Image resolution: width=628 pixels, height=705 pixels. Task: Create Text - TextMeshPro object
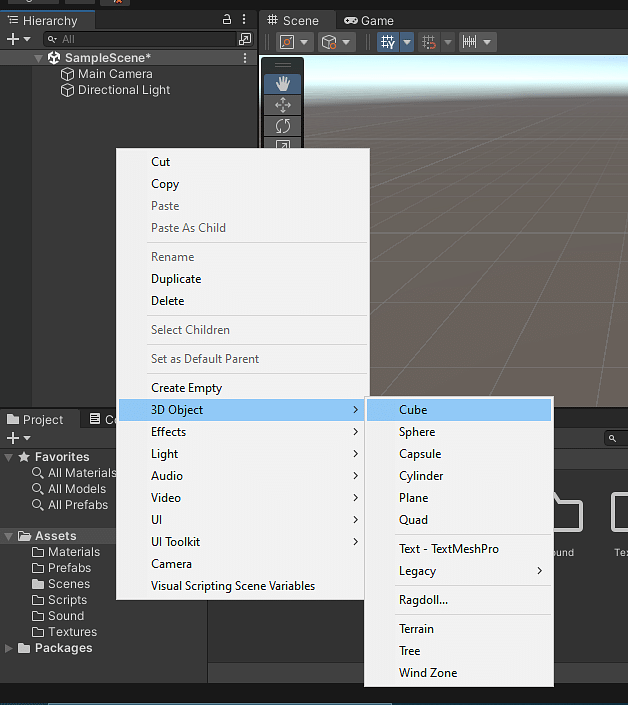459,549
